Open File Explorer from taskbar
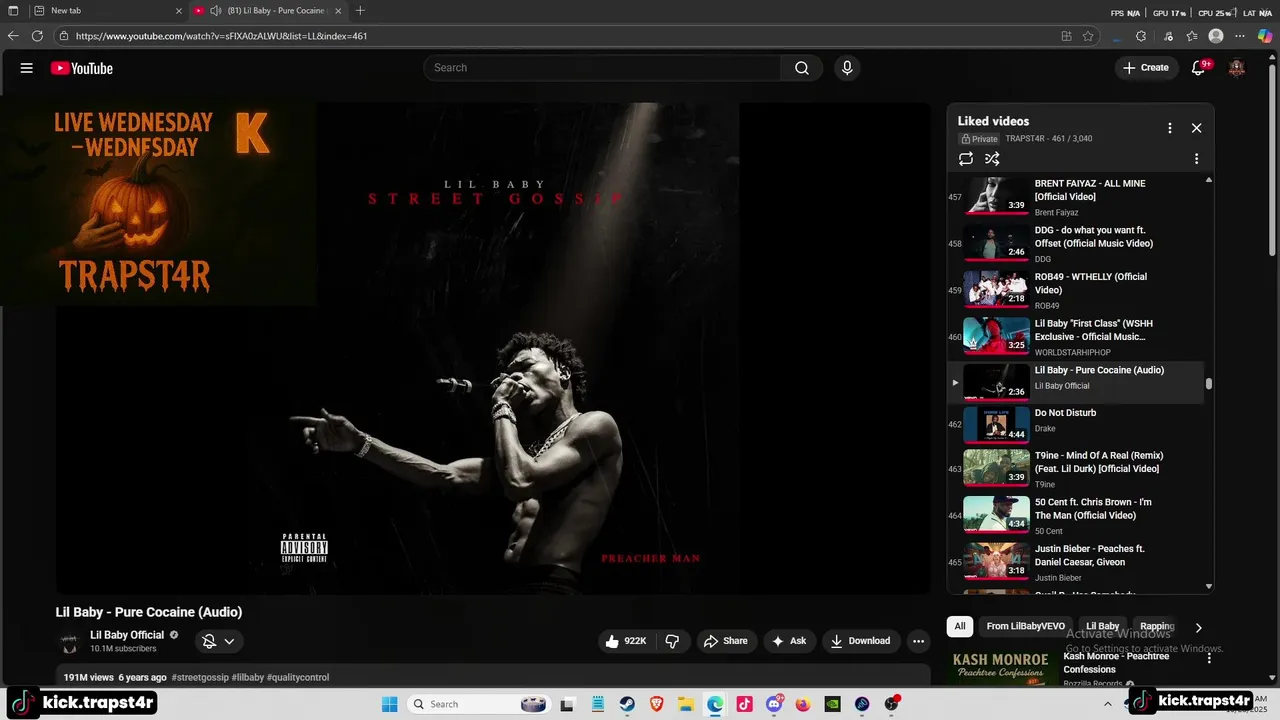Viewport: 1280px width, 720px height. coord(686,704)
